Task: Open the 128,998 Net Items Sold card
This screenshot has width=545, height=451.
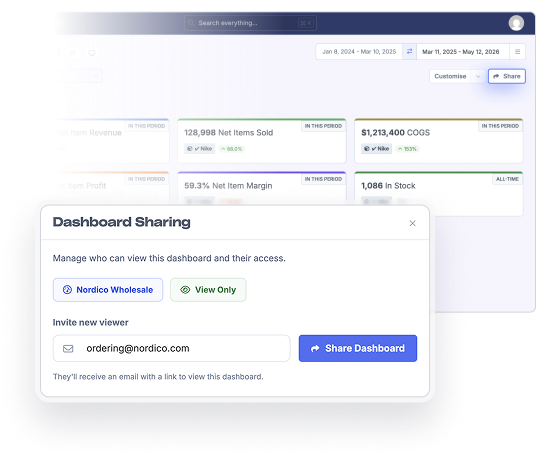Action: tap(262, 141)
